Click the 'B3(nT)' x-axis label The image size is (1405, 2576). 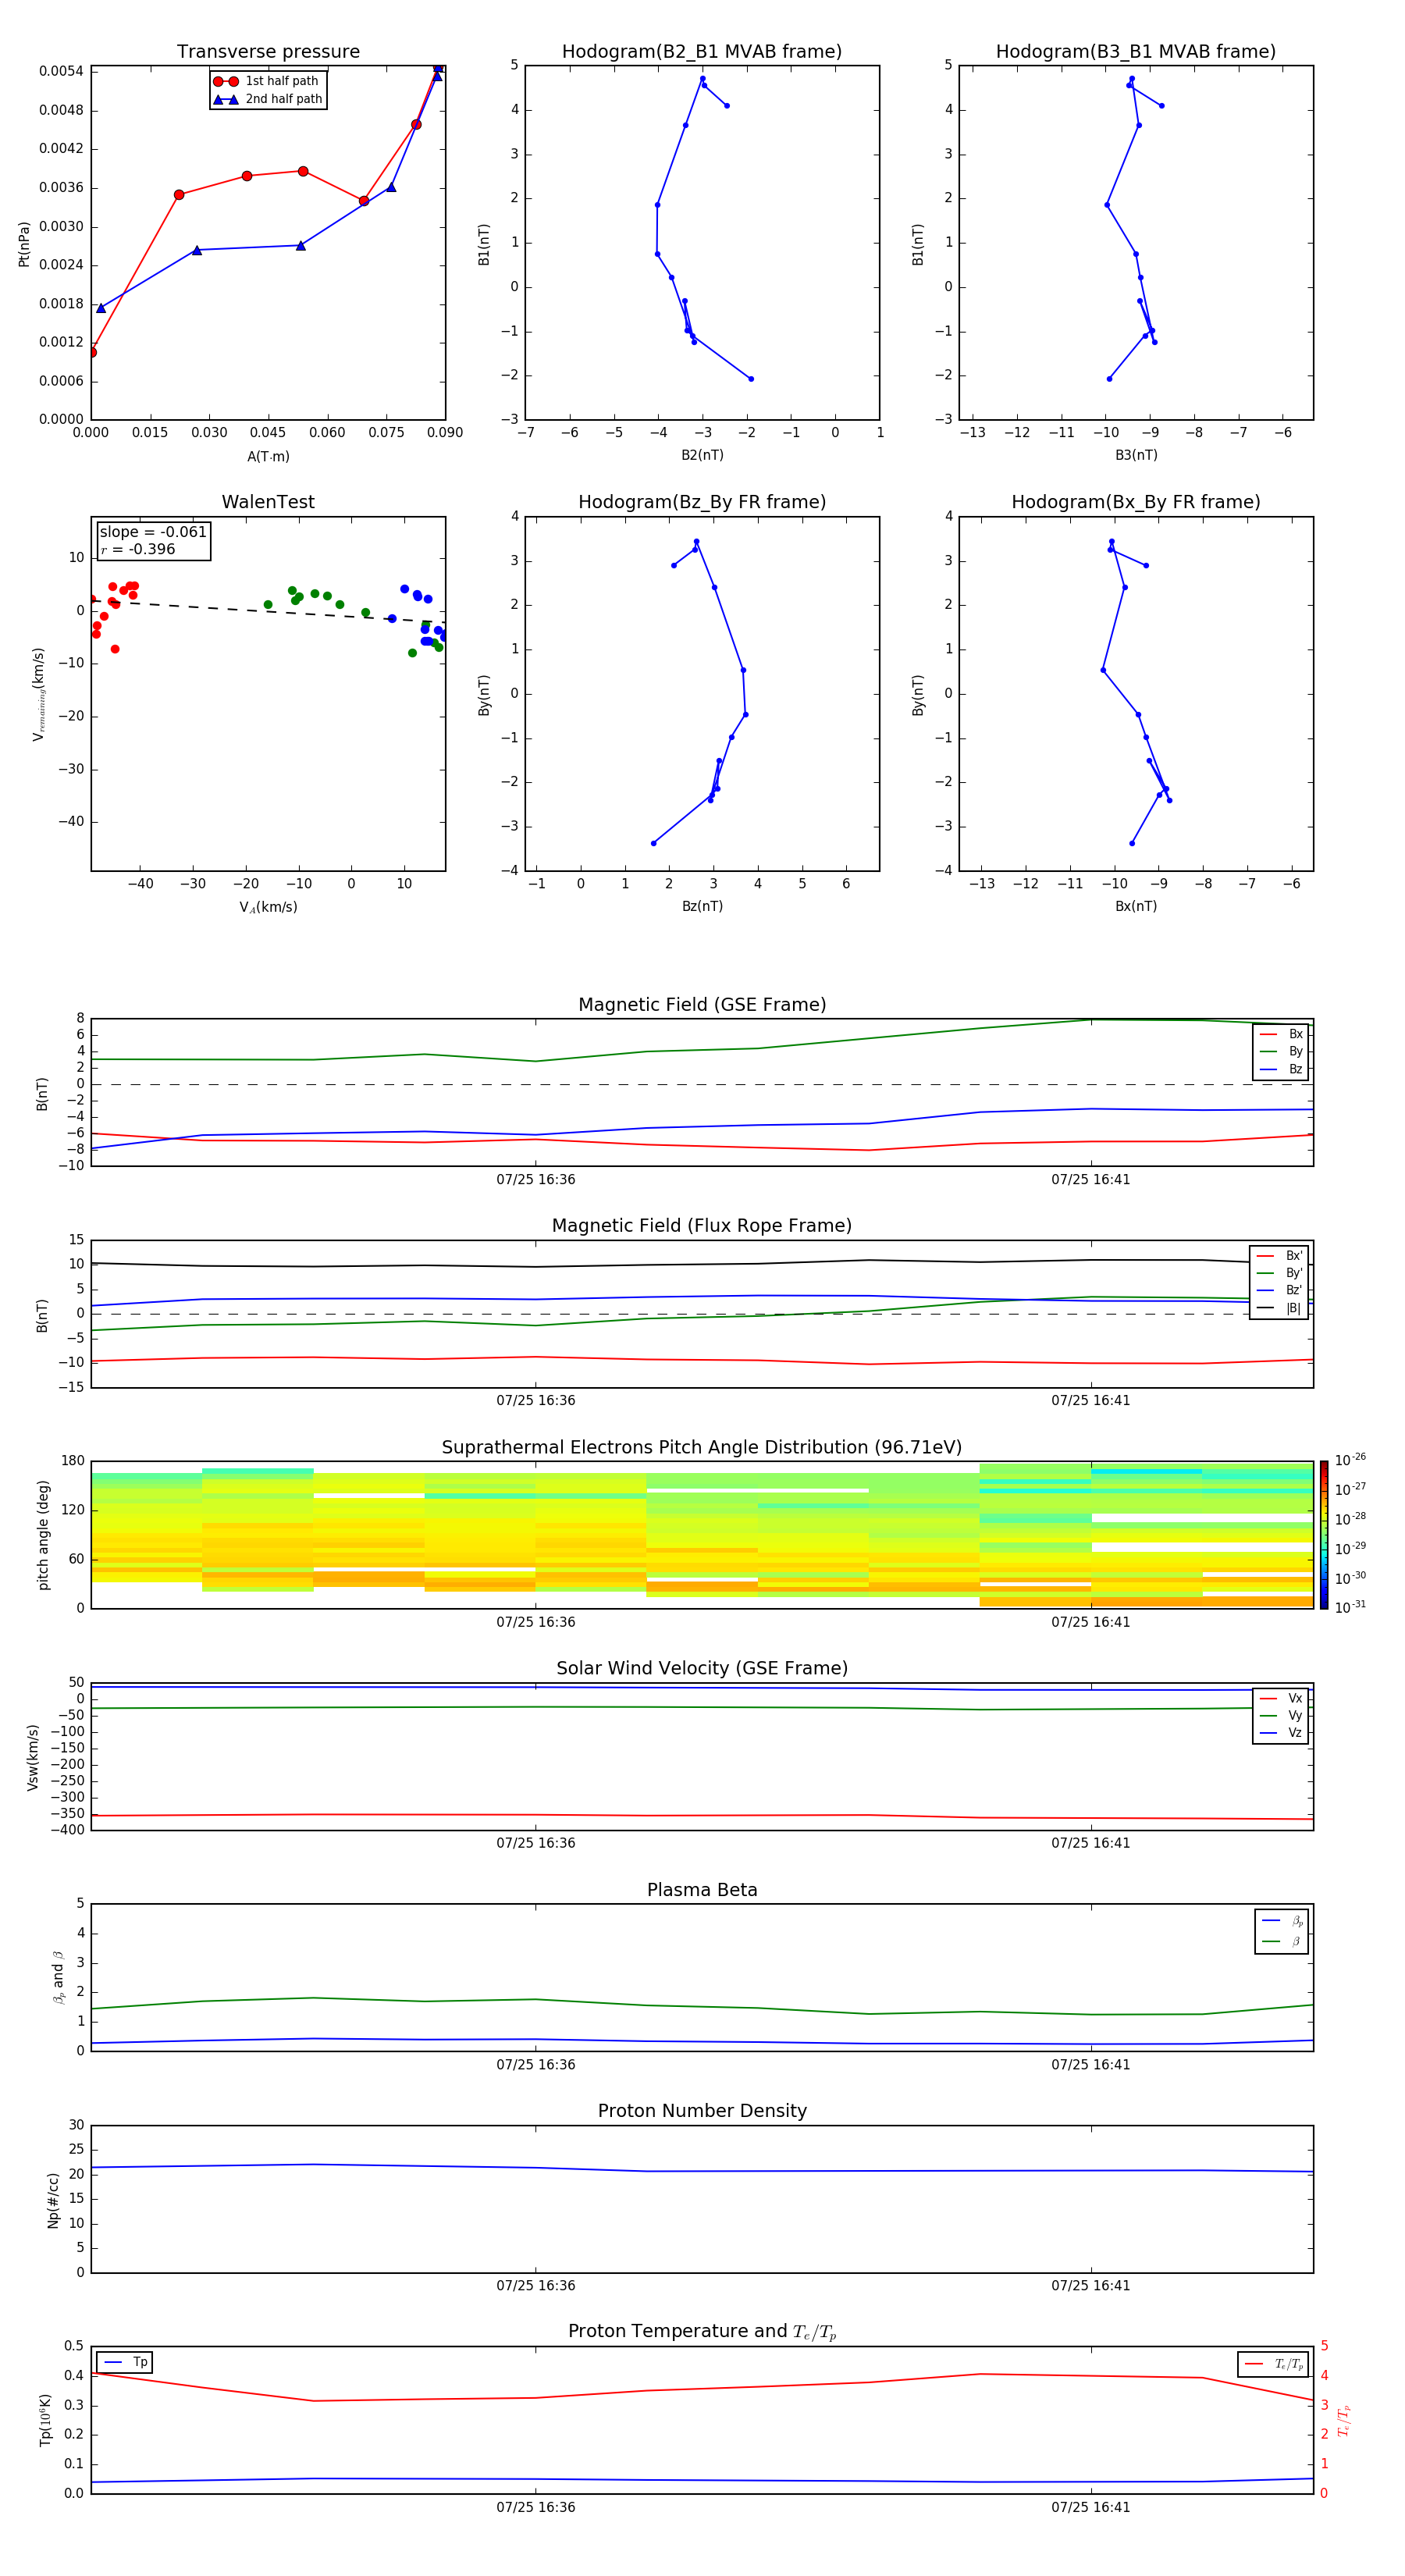click(x=1136, y=455)
